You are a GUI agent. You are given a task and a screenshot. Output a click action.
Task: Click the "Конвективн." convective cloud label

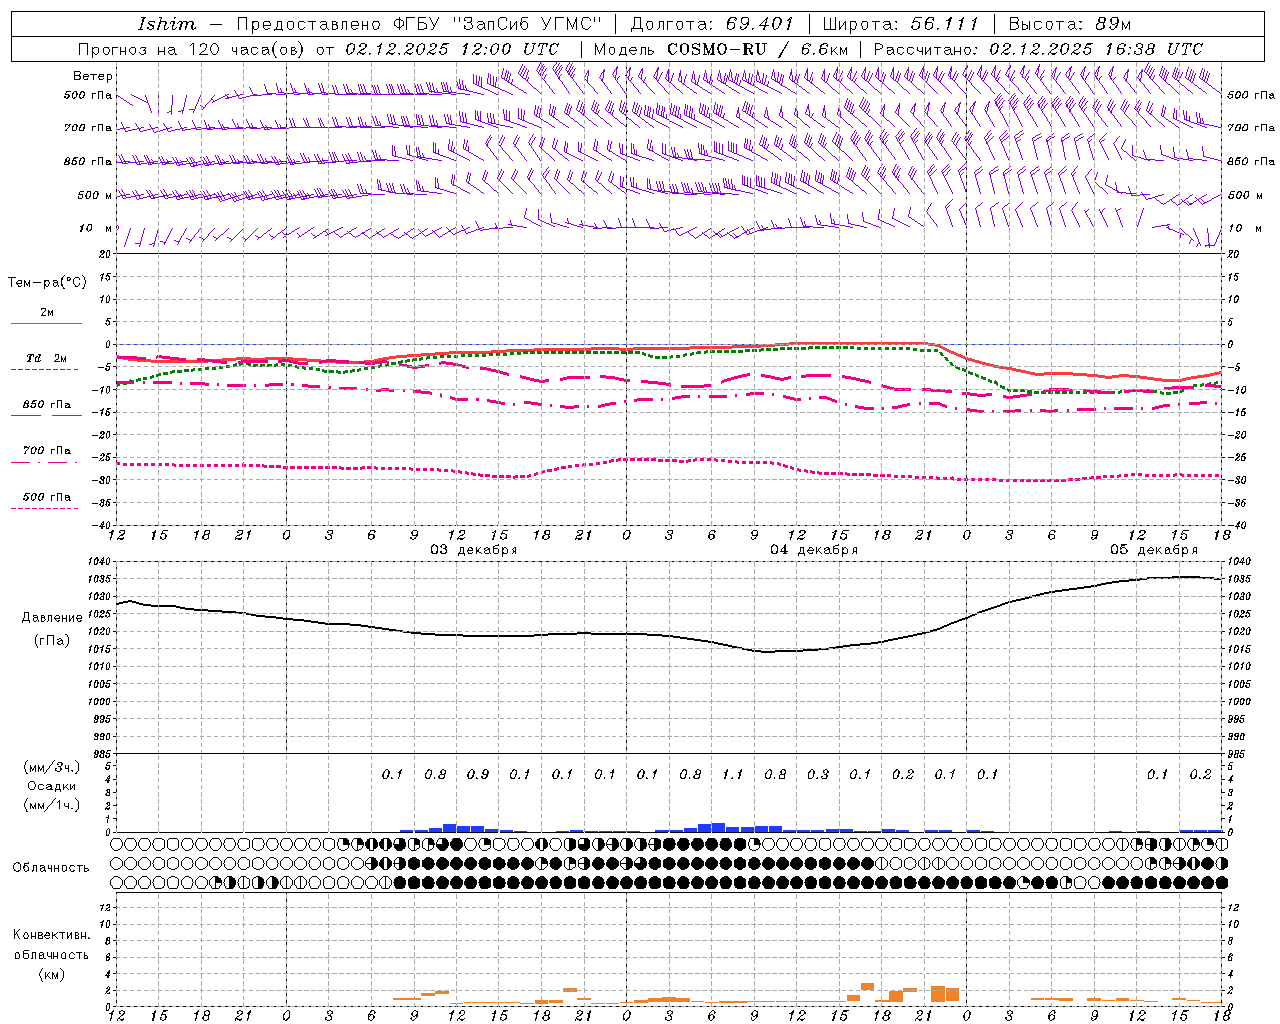pyautogui.click(x=51, y=935)
